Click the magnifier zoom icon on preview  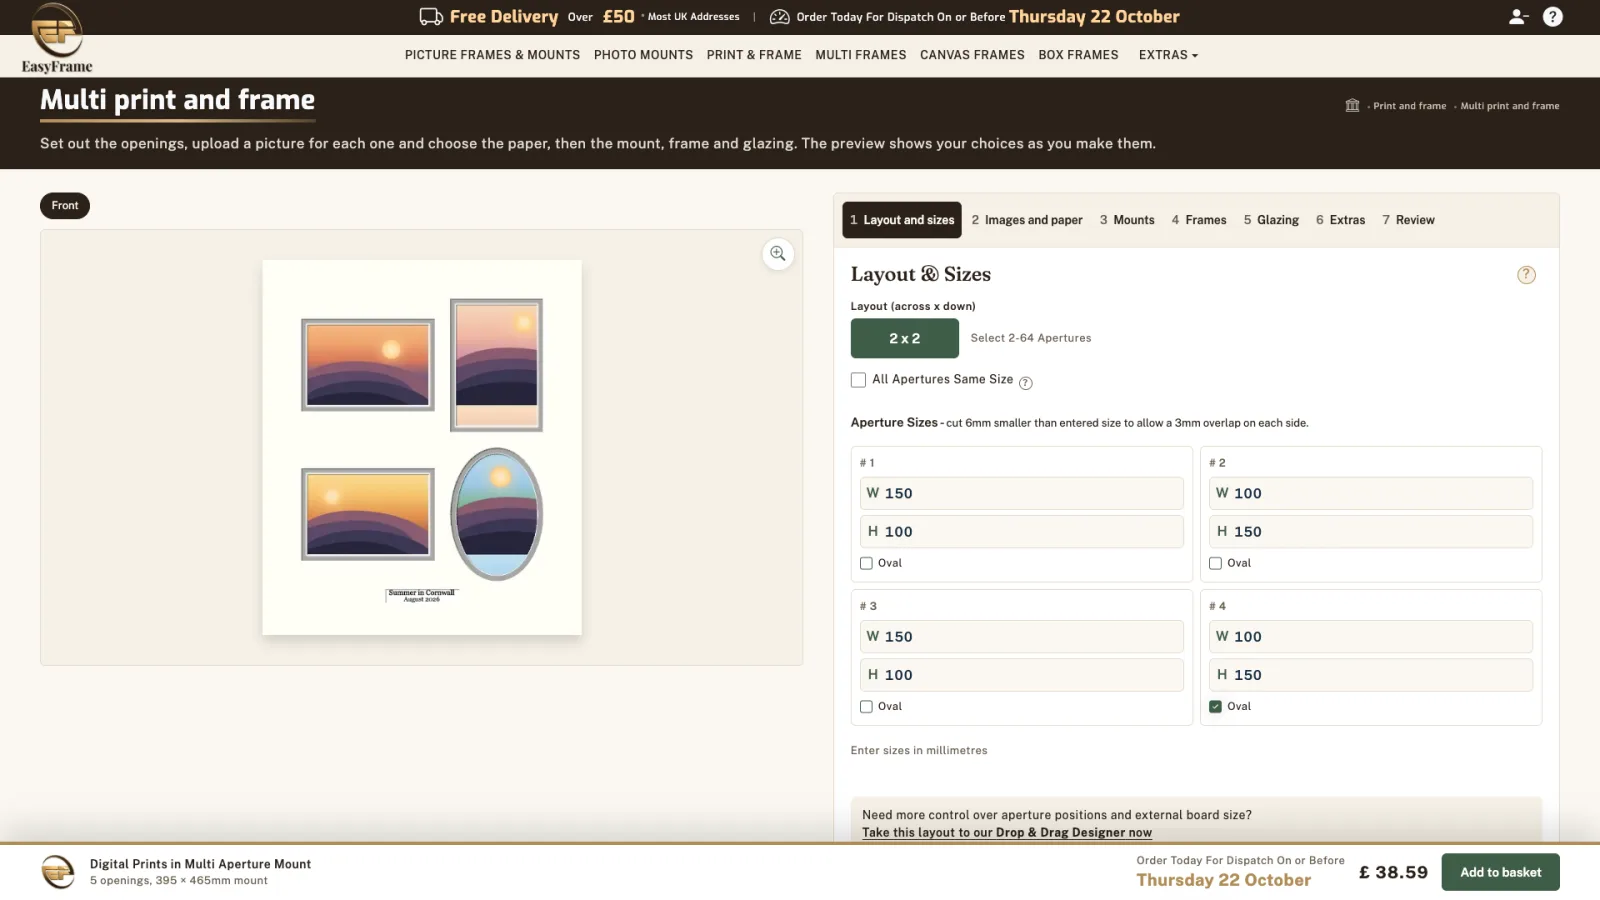778,254
